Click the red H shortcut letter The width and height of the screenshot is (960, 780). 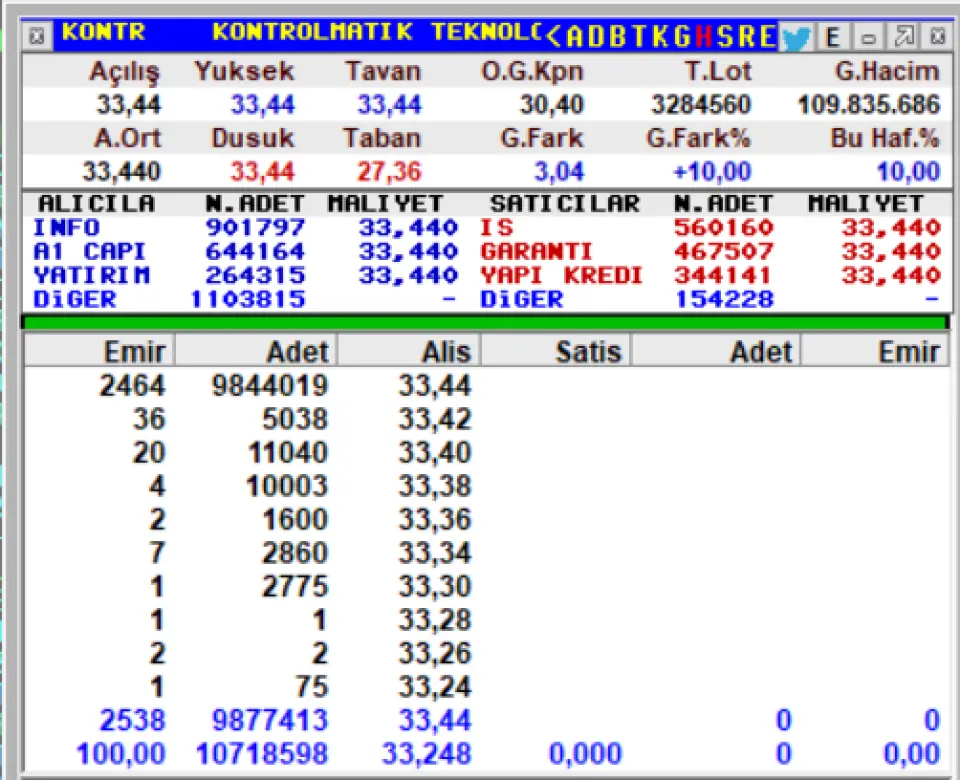click(x=703, y=37)
